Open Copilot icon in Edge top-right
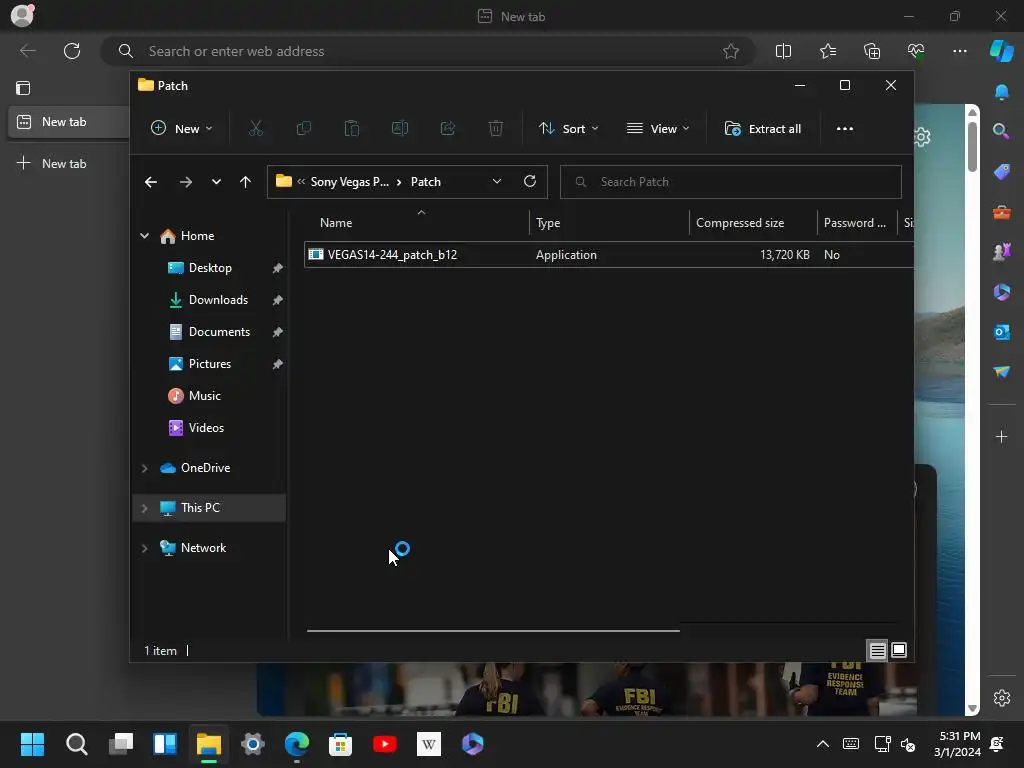 pos(1001,51)
